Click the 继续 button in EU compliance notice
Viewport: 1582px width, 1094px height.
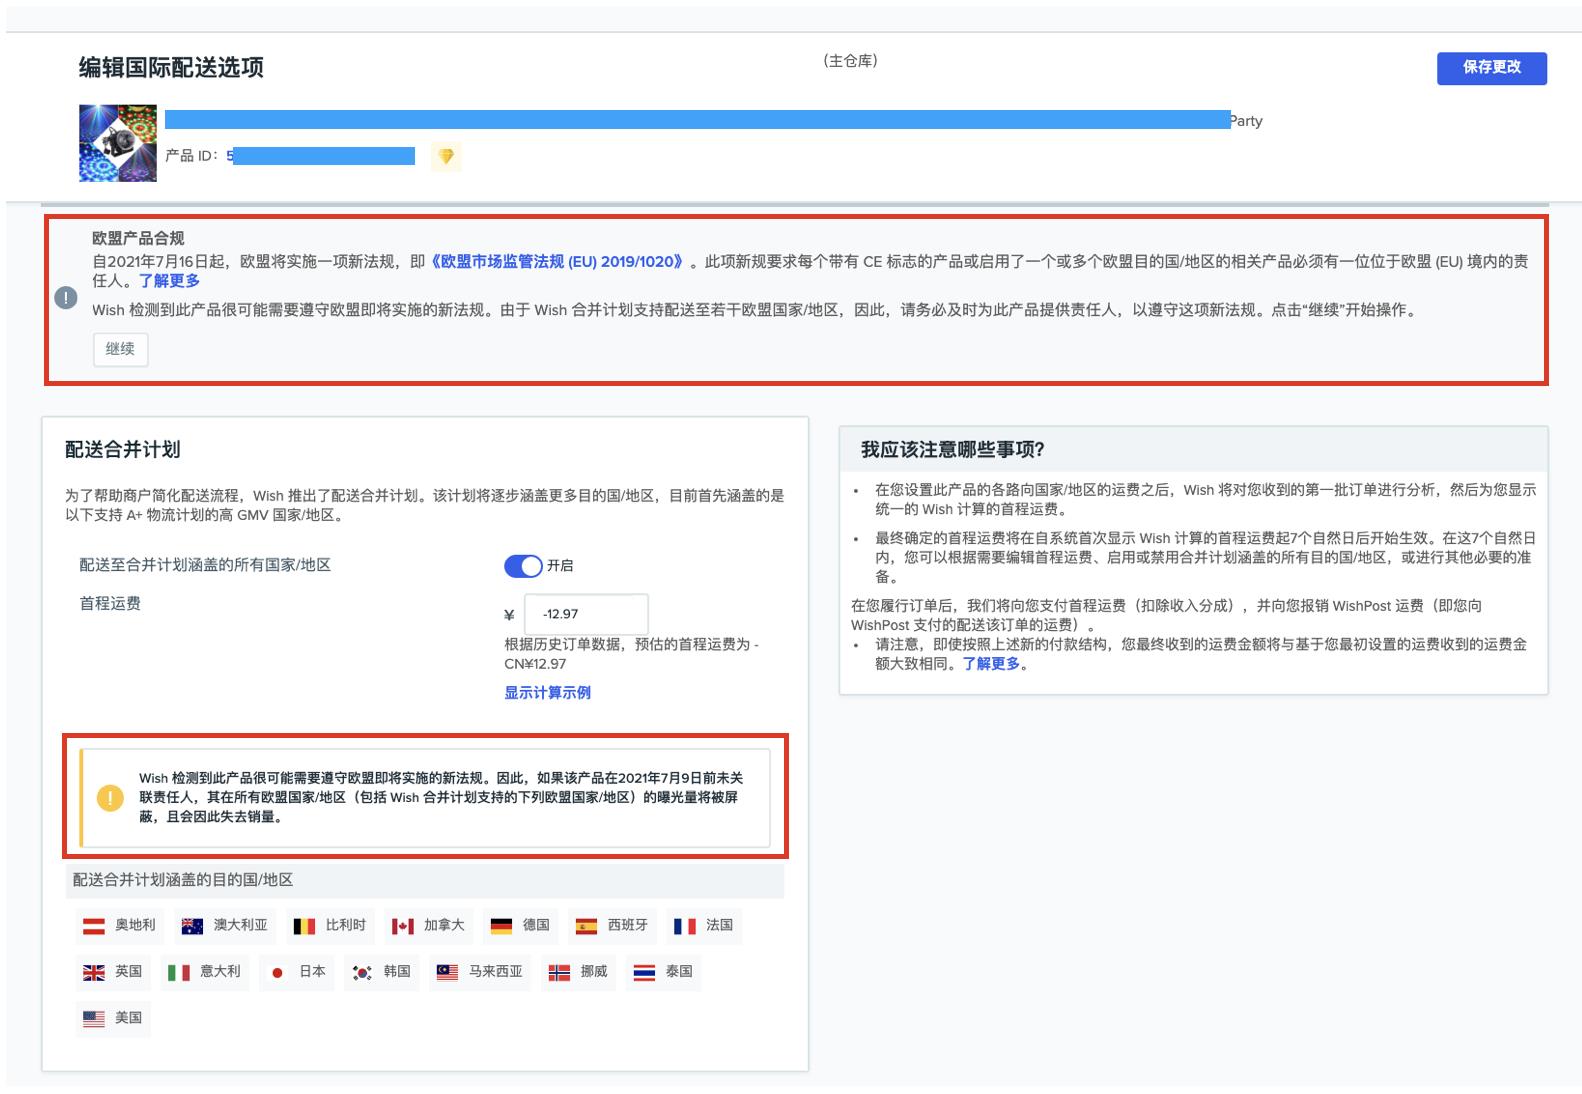120,349
